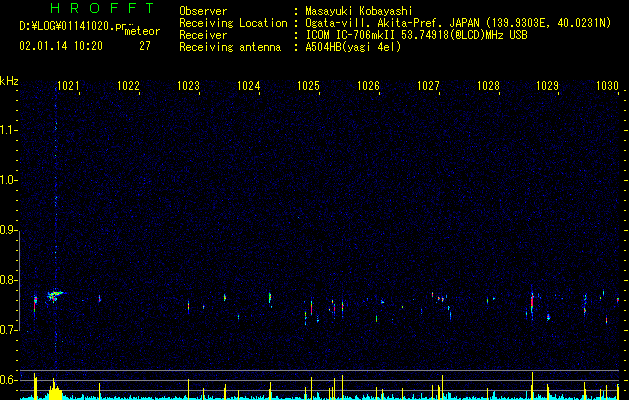Click the strong meteor echo just before 1029
This screenshot has width=629, height=400.
pos(532,303)
